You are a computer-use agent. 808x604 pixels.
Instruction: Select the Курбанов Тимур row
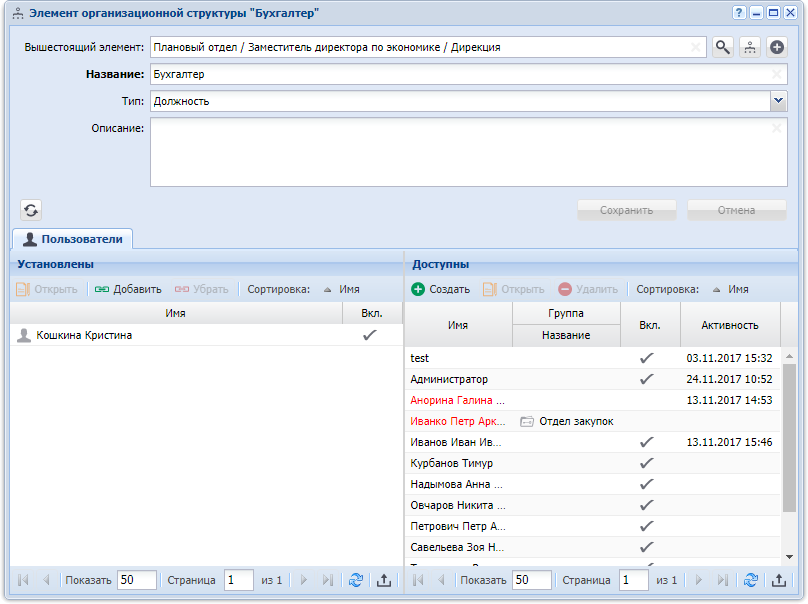click(593, 463)
